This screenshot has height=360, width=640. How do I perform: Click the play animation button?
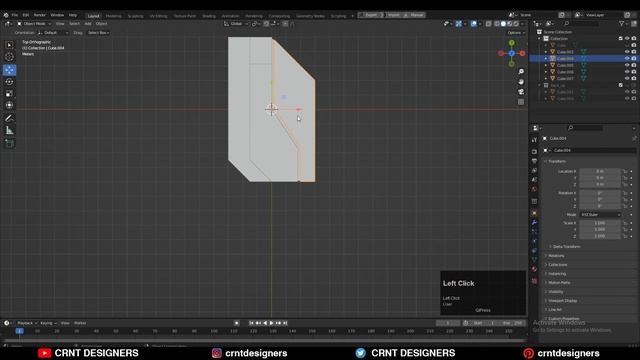pos(271,323)
